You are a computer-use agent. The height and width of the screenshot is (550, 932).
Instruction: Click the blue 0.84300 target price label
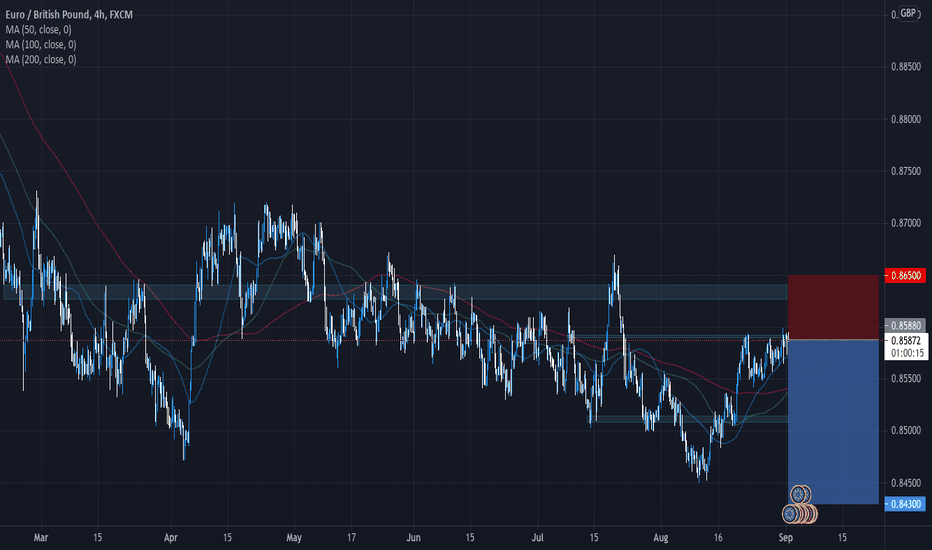(x=905, y=504)
